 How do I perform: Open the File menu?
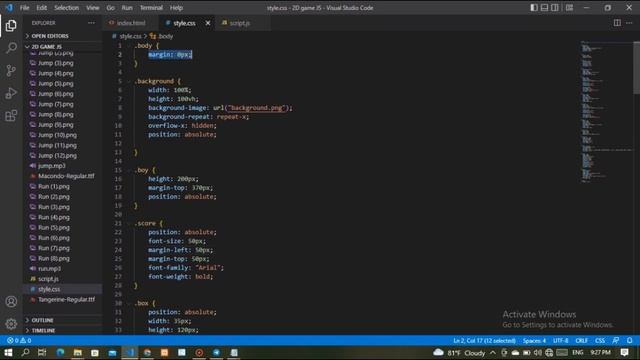point(24,7)
